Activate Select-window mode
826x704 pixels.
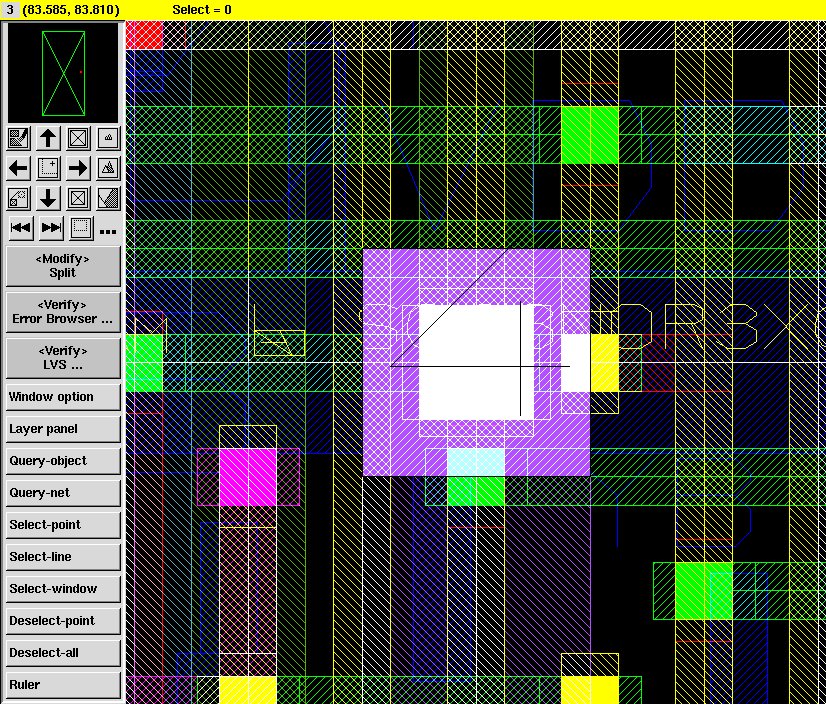click(63, 589)
